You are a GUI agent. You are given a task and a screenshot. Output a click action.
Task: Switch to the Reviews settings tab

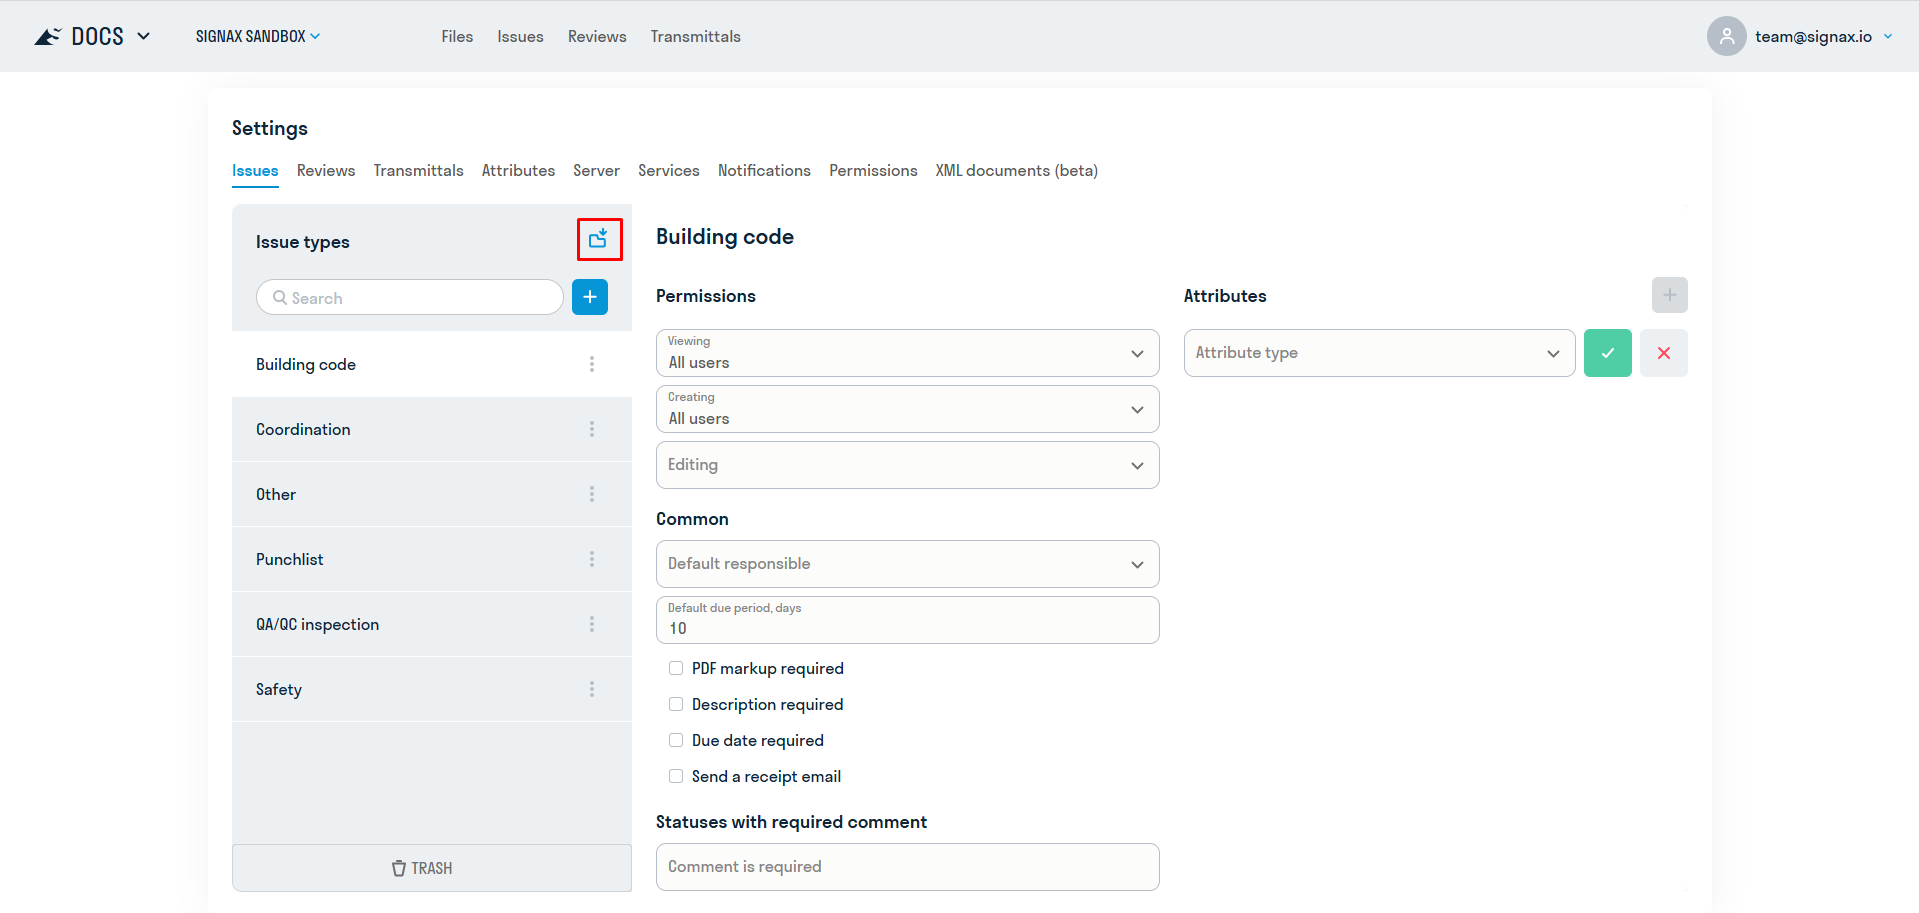coord(326,171)
